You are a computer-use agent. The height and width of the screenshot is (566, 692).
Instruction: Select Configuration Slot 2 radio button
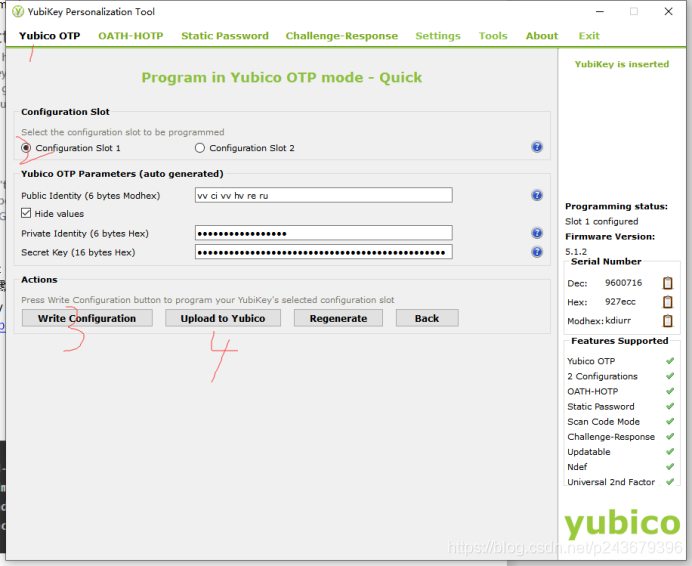(x=200, y=148)
